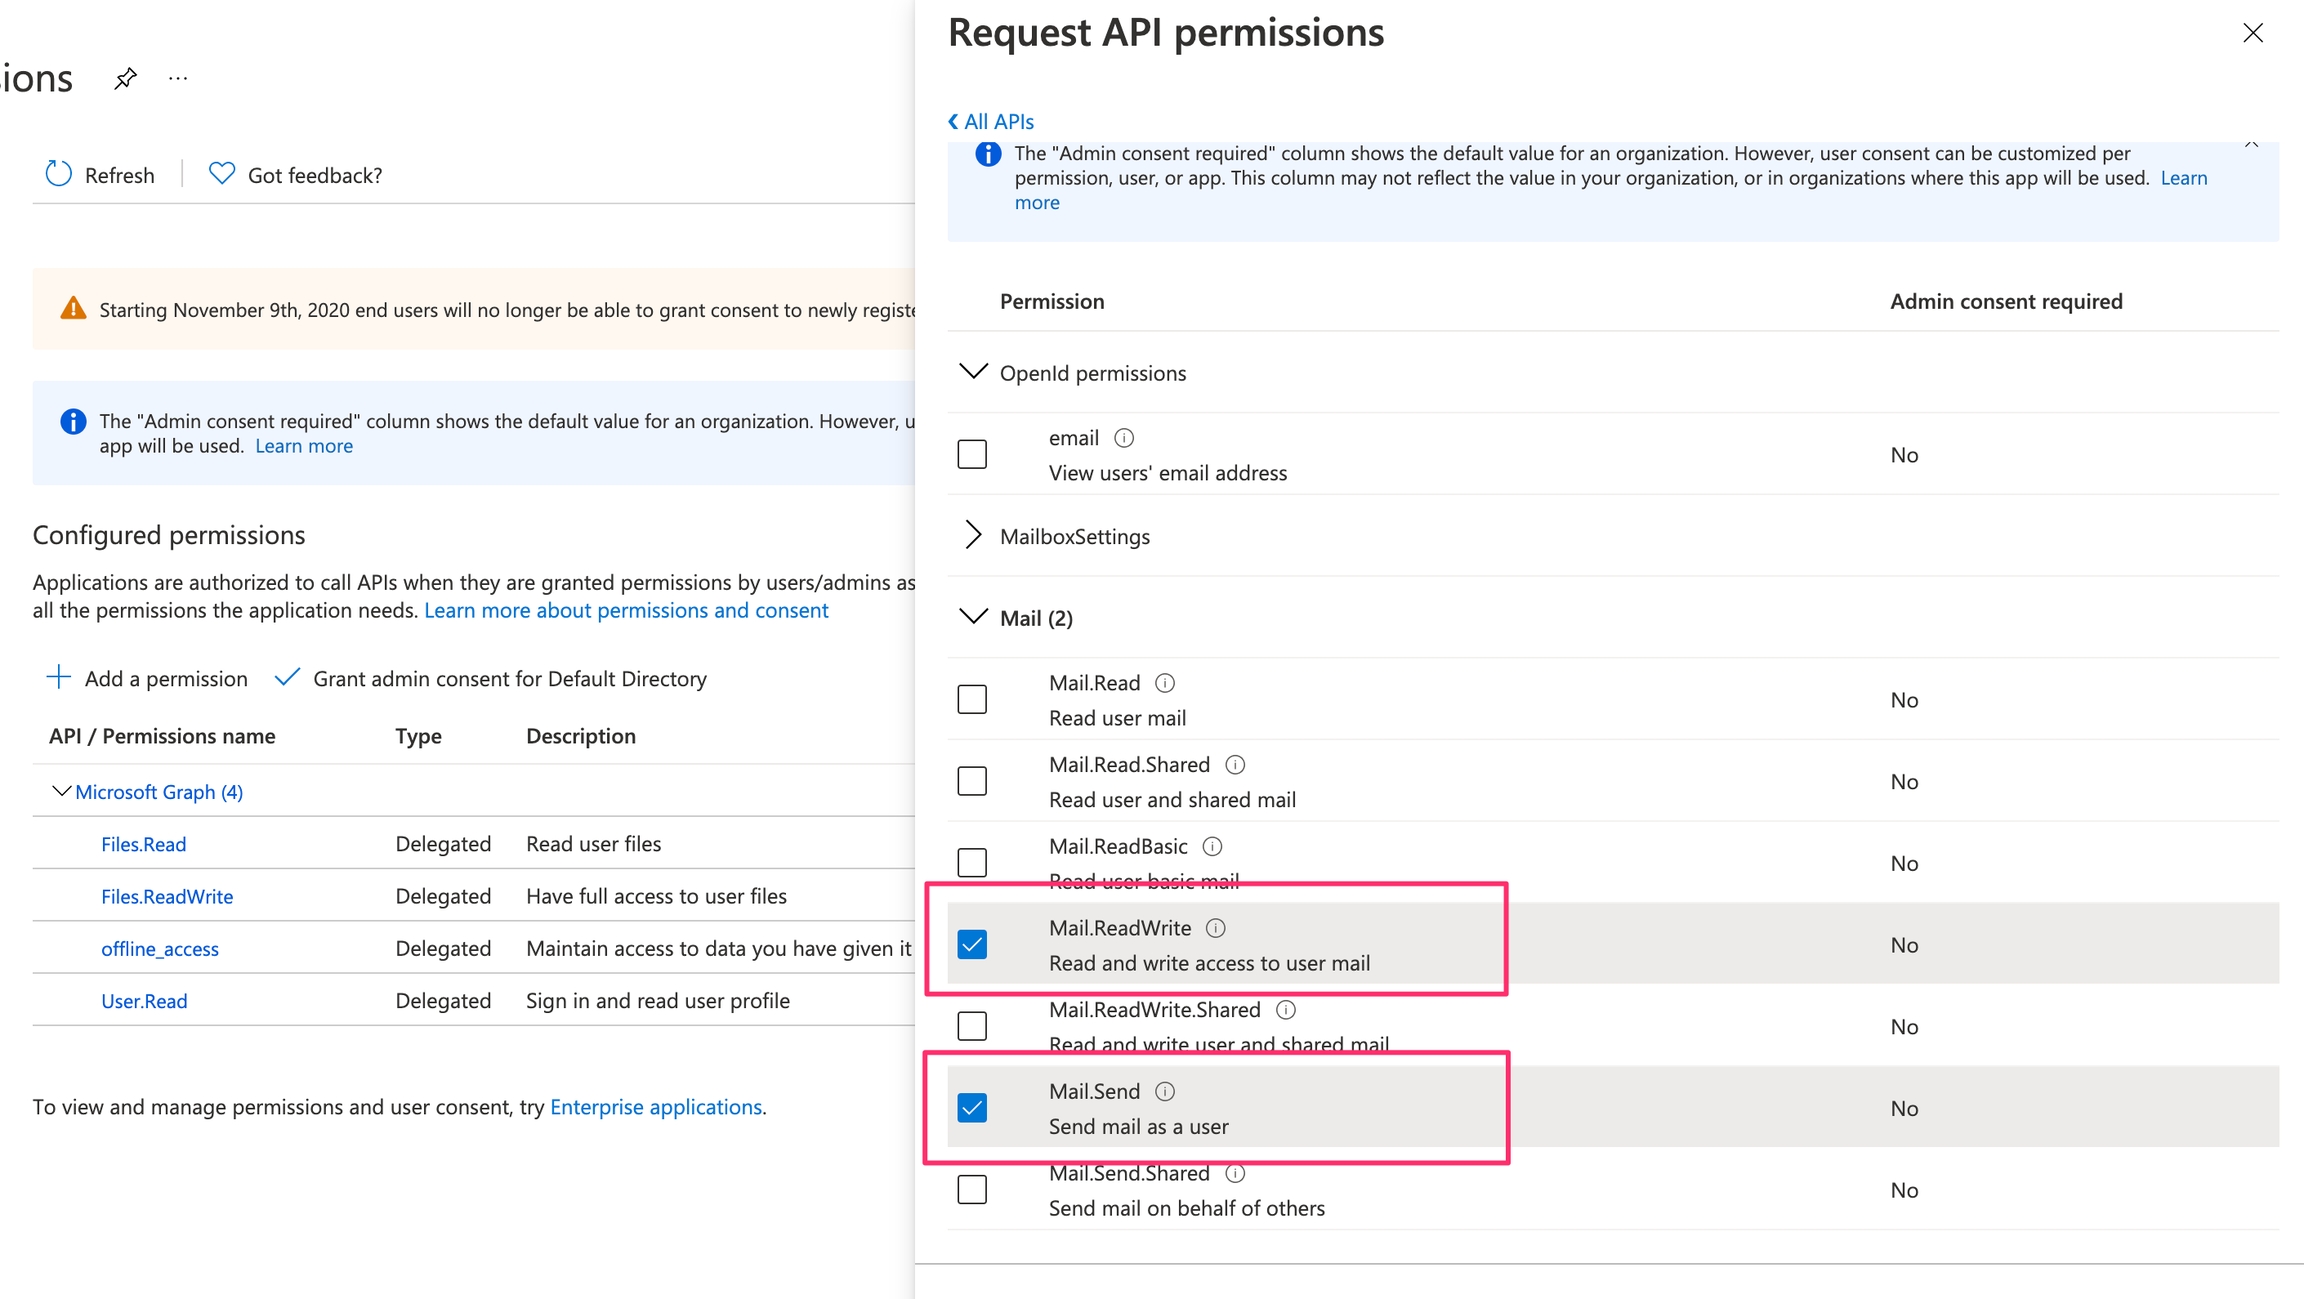Click info icon beside Mail.ReadWrite
2304x1299 pixels.
pyautogui.click(x=1216, y=928)
